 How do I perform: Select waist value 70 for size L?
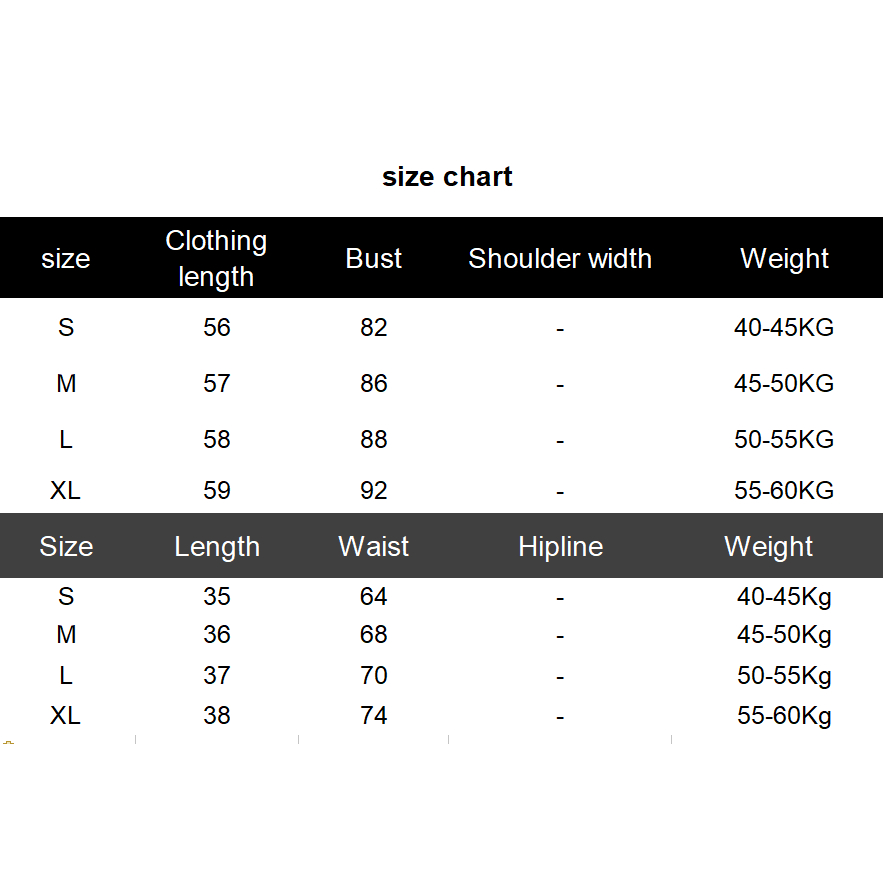(374, 676)
